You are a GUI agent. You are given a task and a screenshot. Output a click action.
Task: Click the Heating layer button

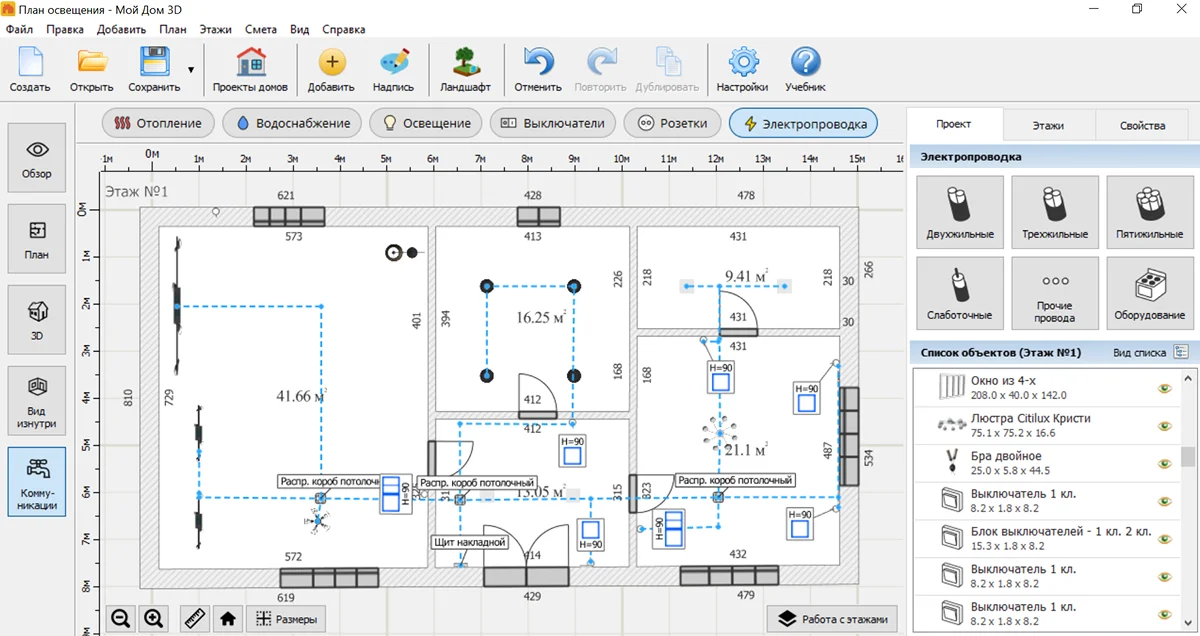(158, 124)
